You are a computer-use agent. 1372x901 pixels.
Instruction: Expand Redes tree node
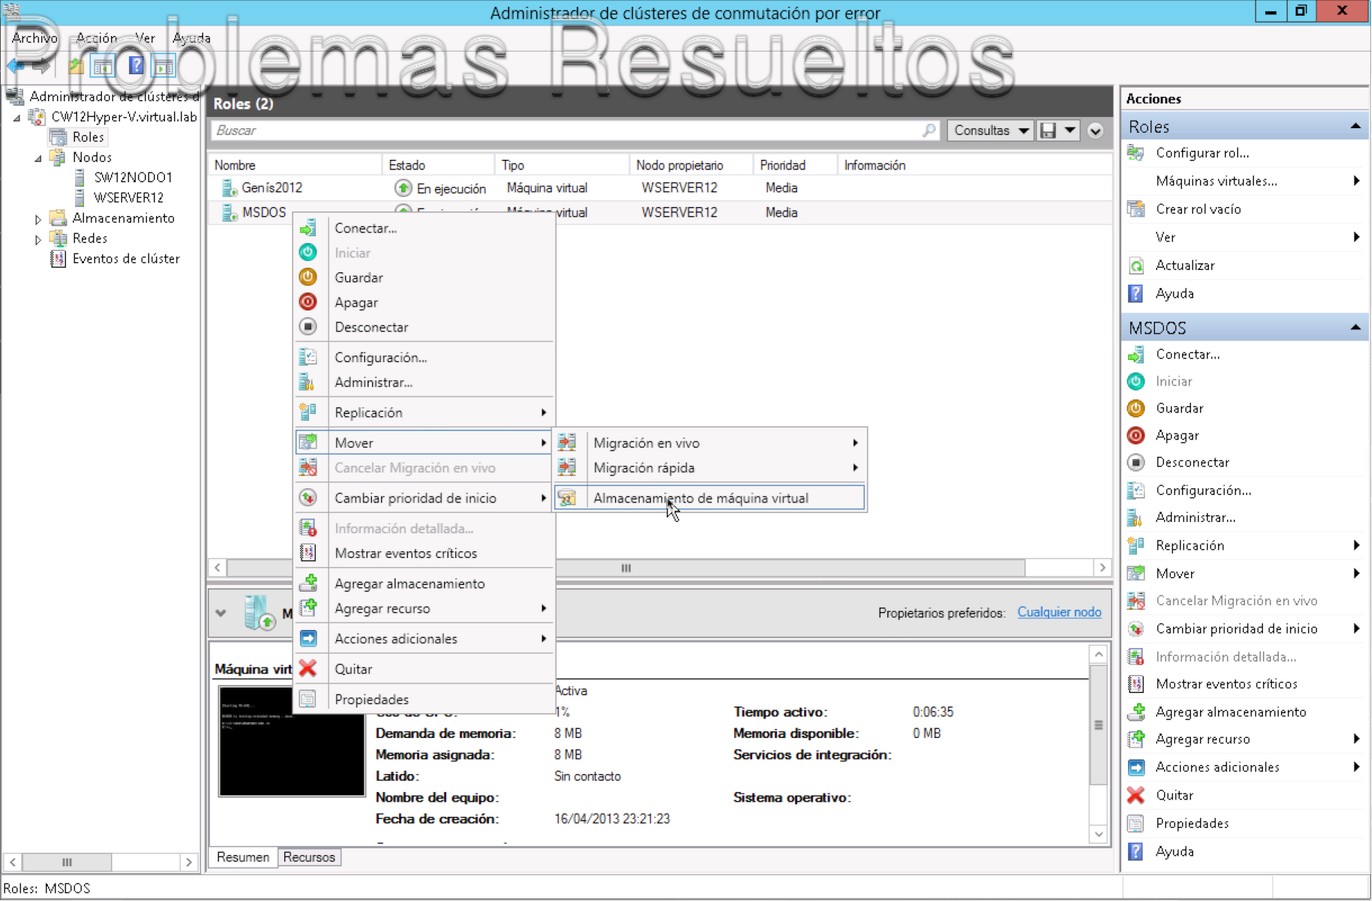pyautogui.click(x=38, y=239)
